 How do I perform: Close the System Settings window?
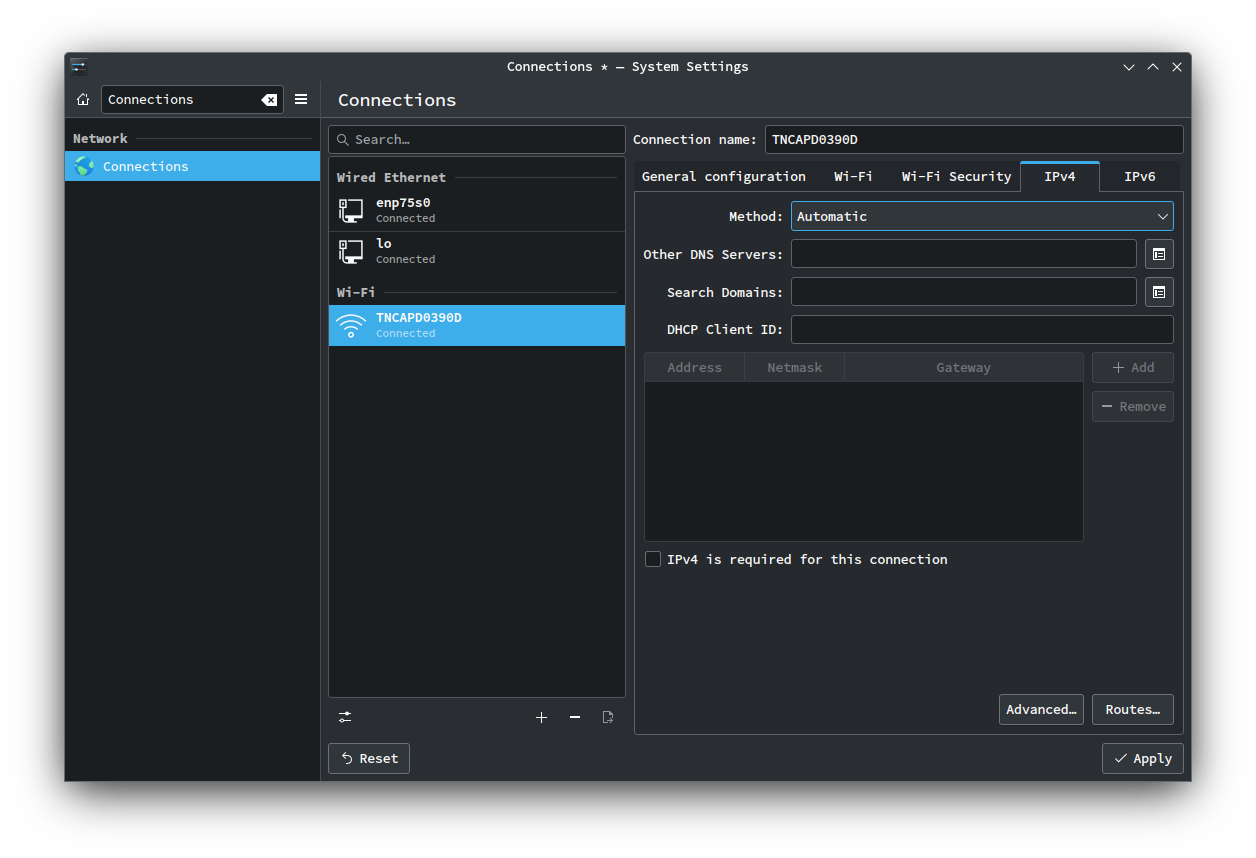click(1177, 67)
